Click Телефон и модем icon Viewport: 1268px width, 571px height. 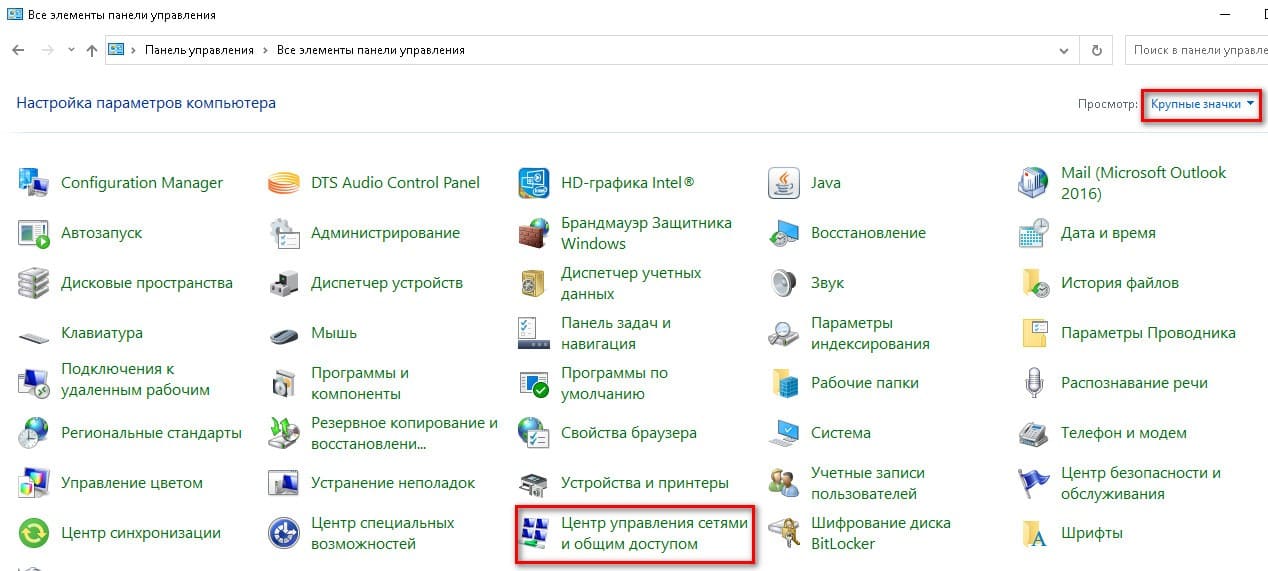pyautogui.click(x=1034, y=433)
